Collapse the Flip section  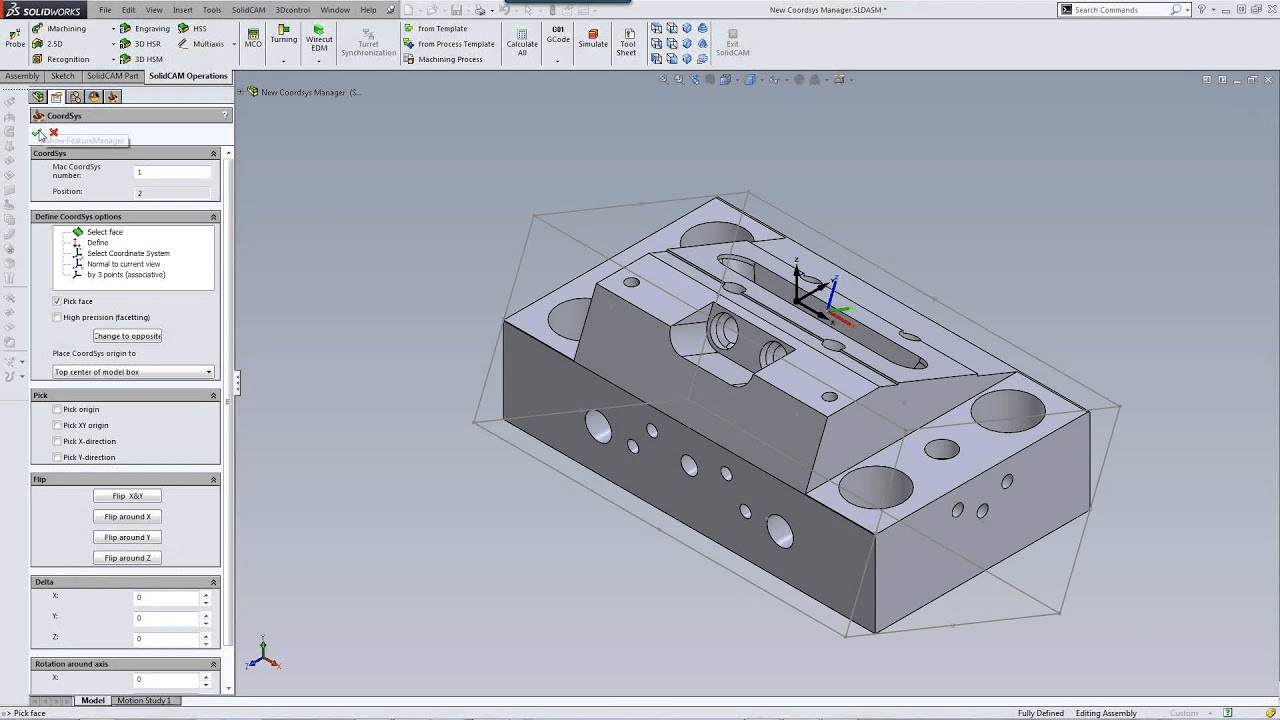213,479
